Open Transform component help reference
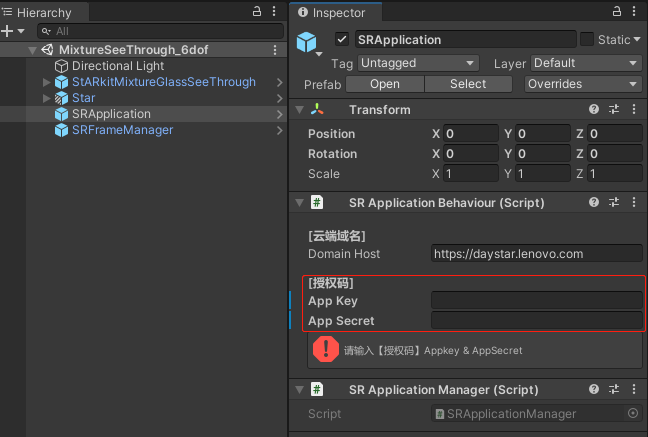Viewport: 648px width, 437px height. [x=594, y=109]
